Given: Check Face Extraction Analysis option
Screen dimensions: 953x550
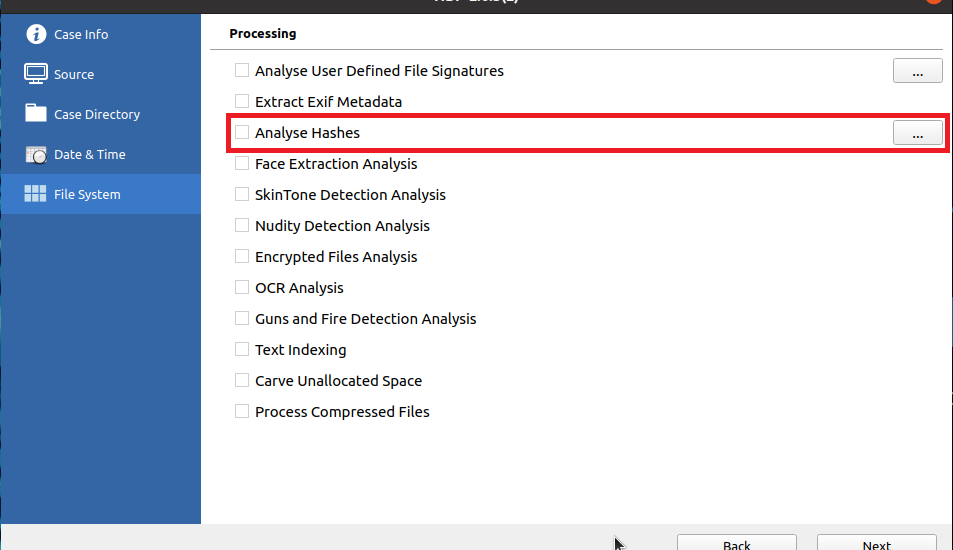Looking at the screenshot, I should (x=242, y=163).
